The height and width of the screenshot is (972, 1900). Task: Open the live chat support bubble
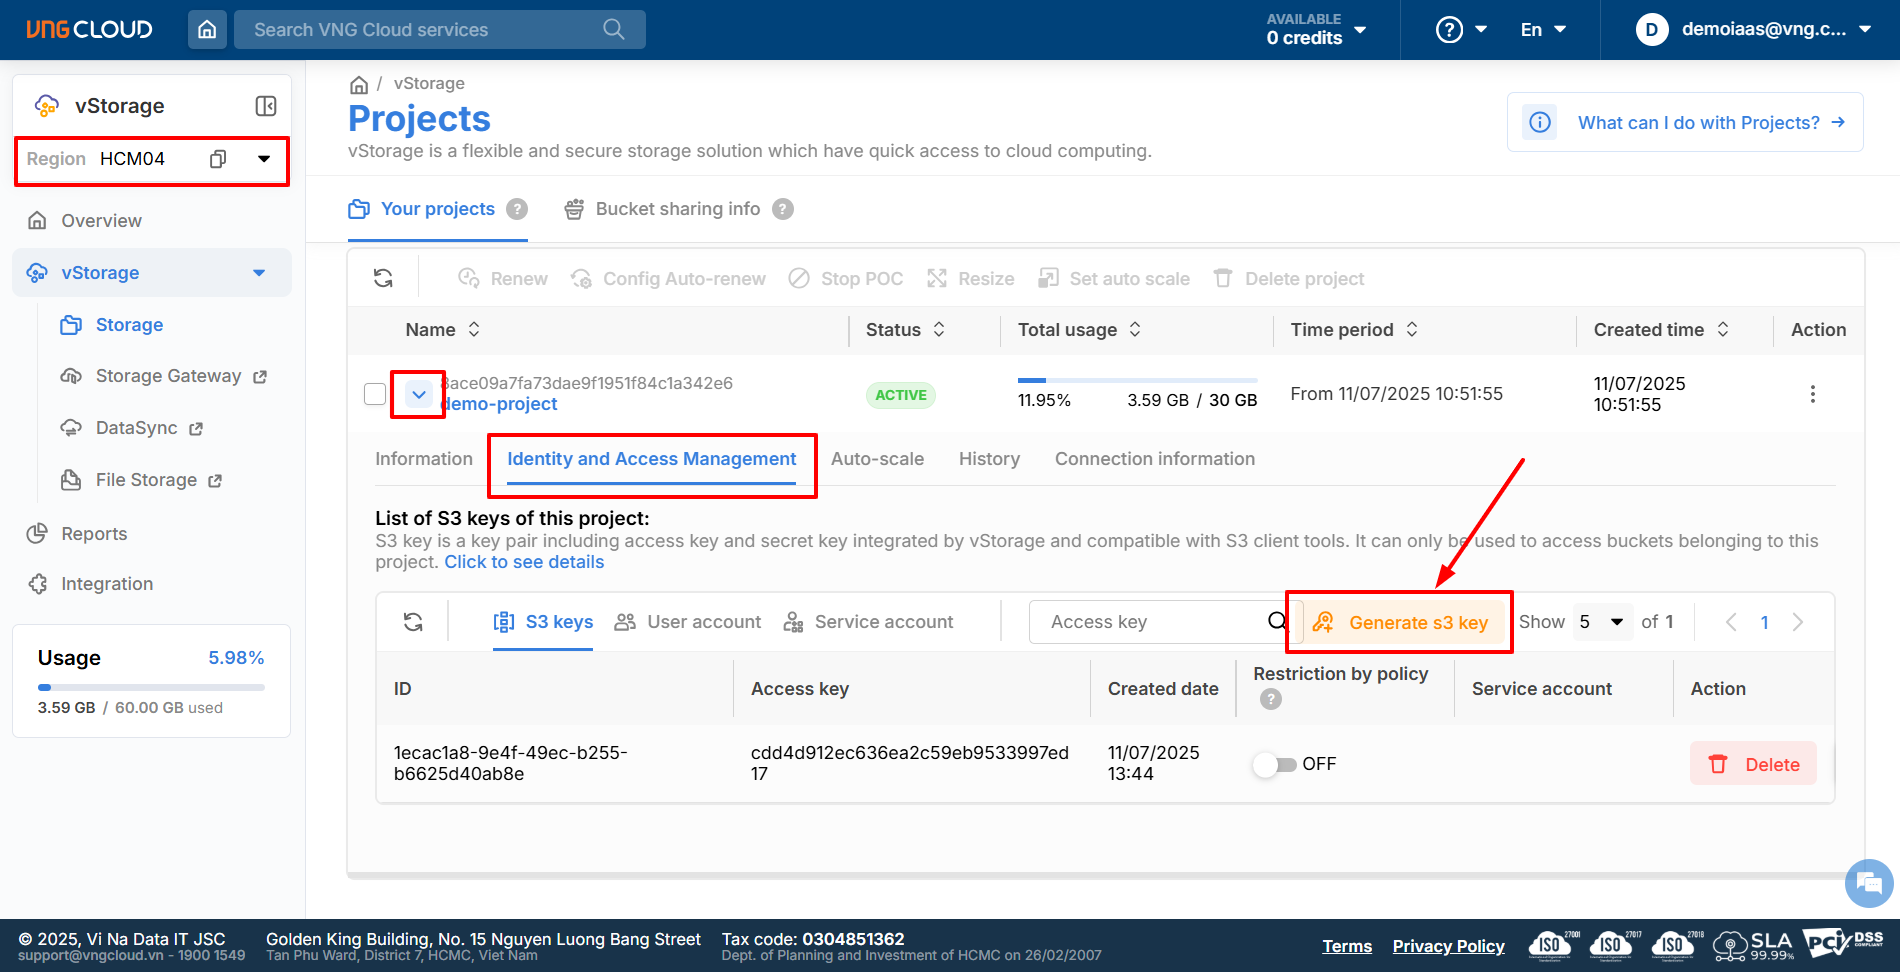pos(1868,883)
